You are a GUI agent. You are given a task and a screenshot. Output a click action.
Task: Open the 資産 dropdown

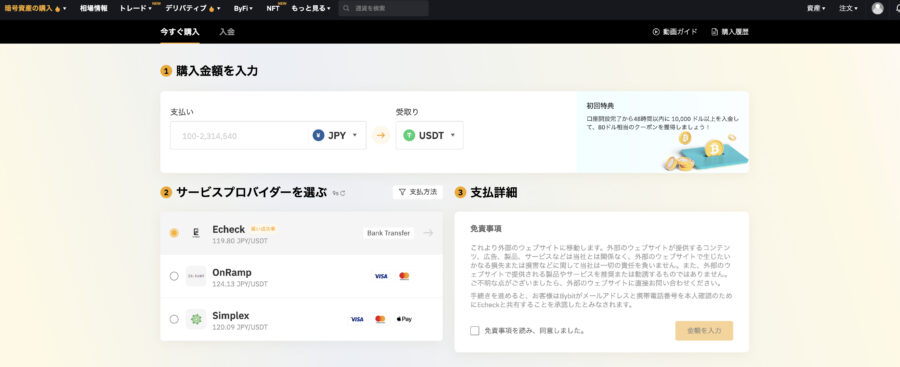pyautogui.click(x=816, y=9)
